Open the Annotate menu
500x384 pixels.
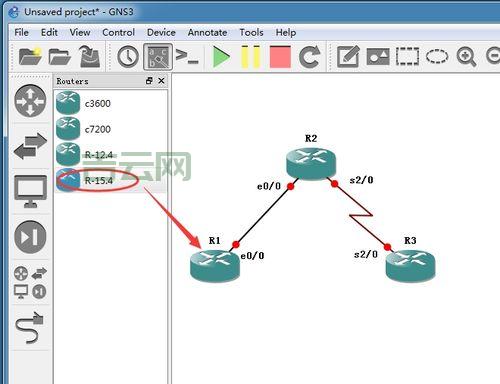(207, 33)
